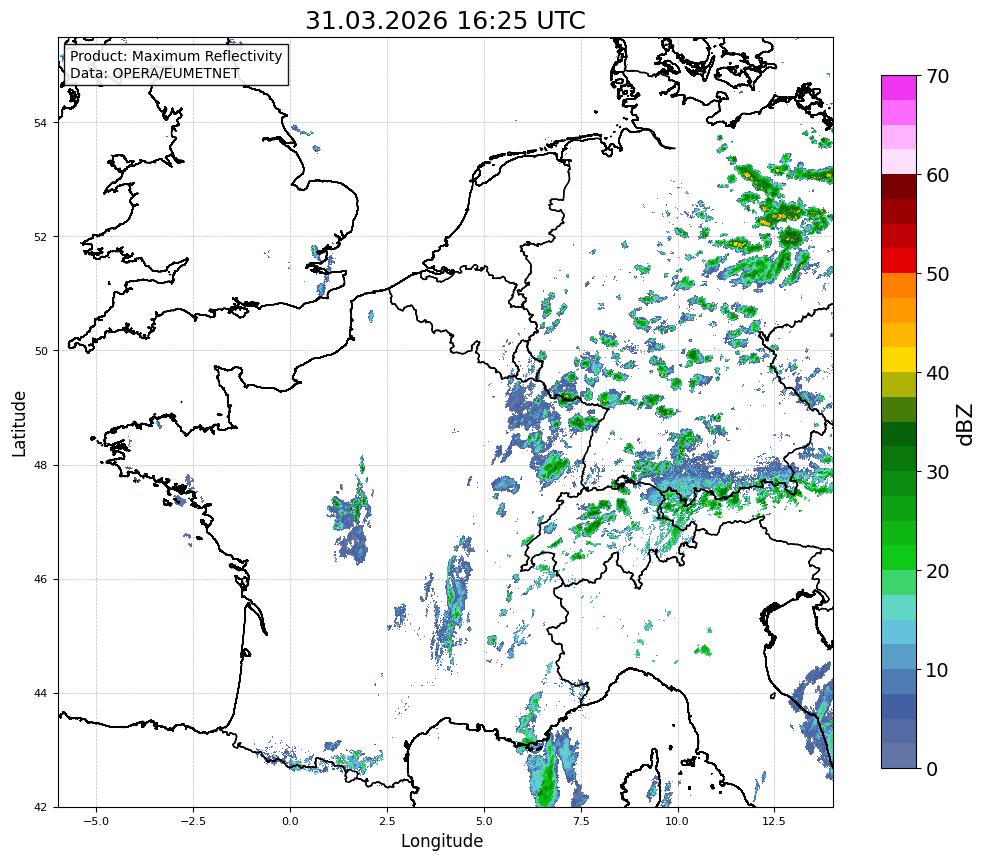Click the latitude tick label 54
Viewport: 985px width, 860px height.
point(40,123)
